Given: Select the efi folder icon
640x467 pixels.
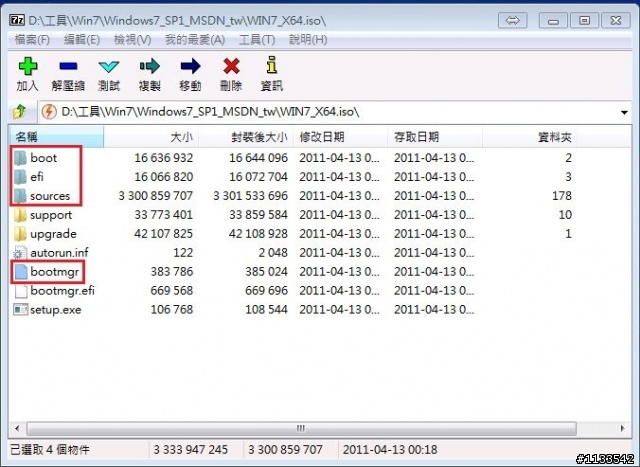Looking at the screenshot, I should pos(20,177).
